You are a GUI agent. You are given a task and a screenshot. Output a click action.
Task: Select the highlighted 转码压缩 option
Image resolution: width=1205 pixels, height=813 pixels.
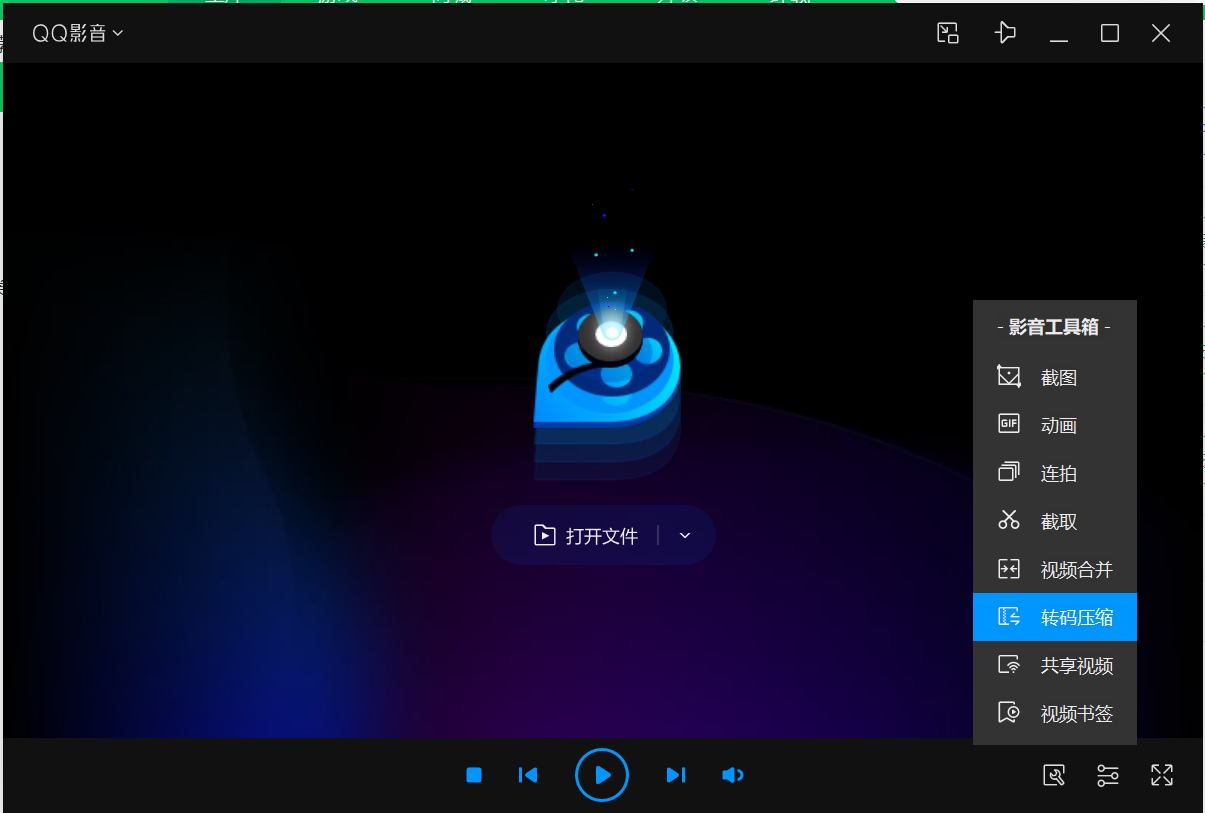(x=1054, y=618)
